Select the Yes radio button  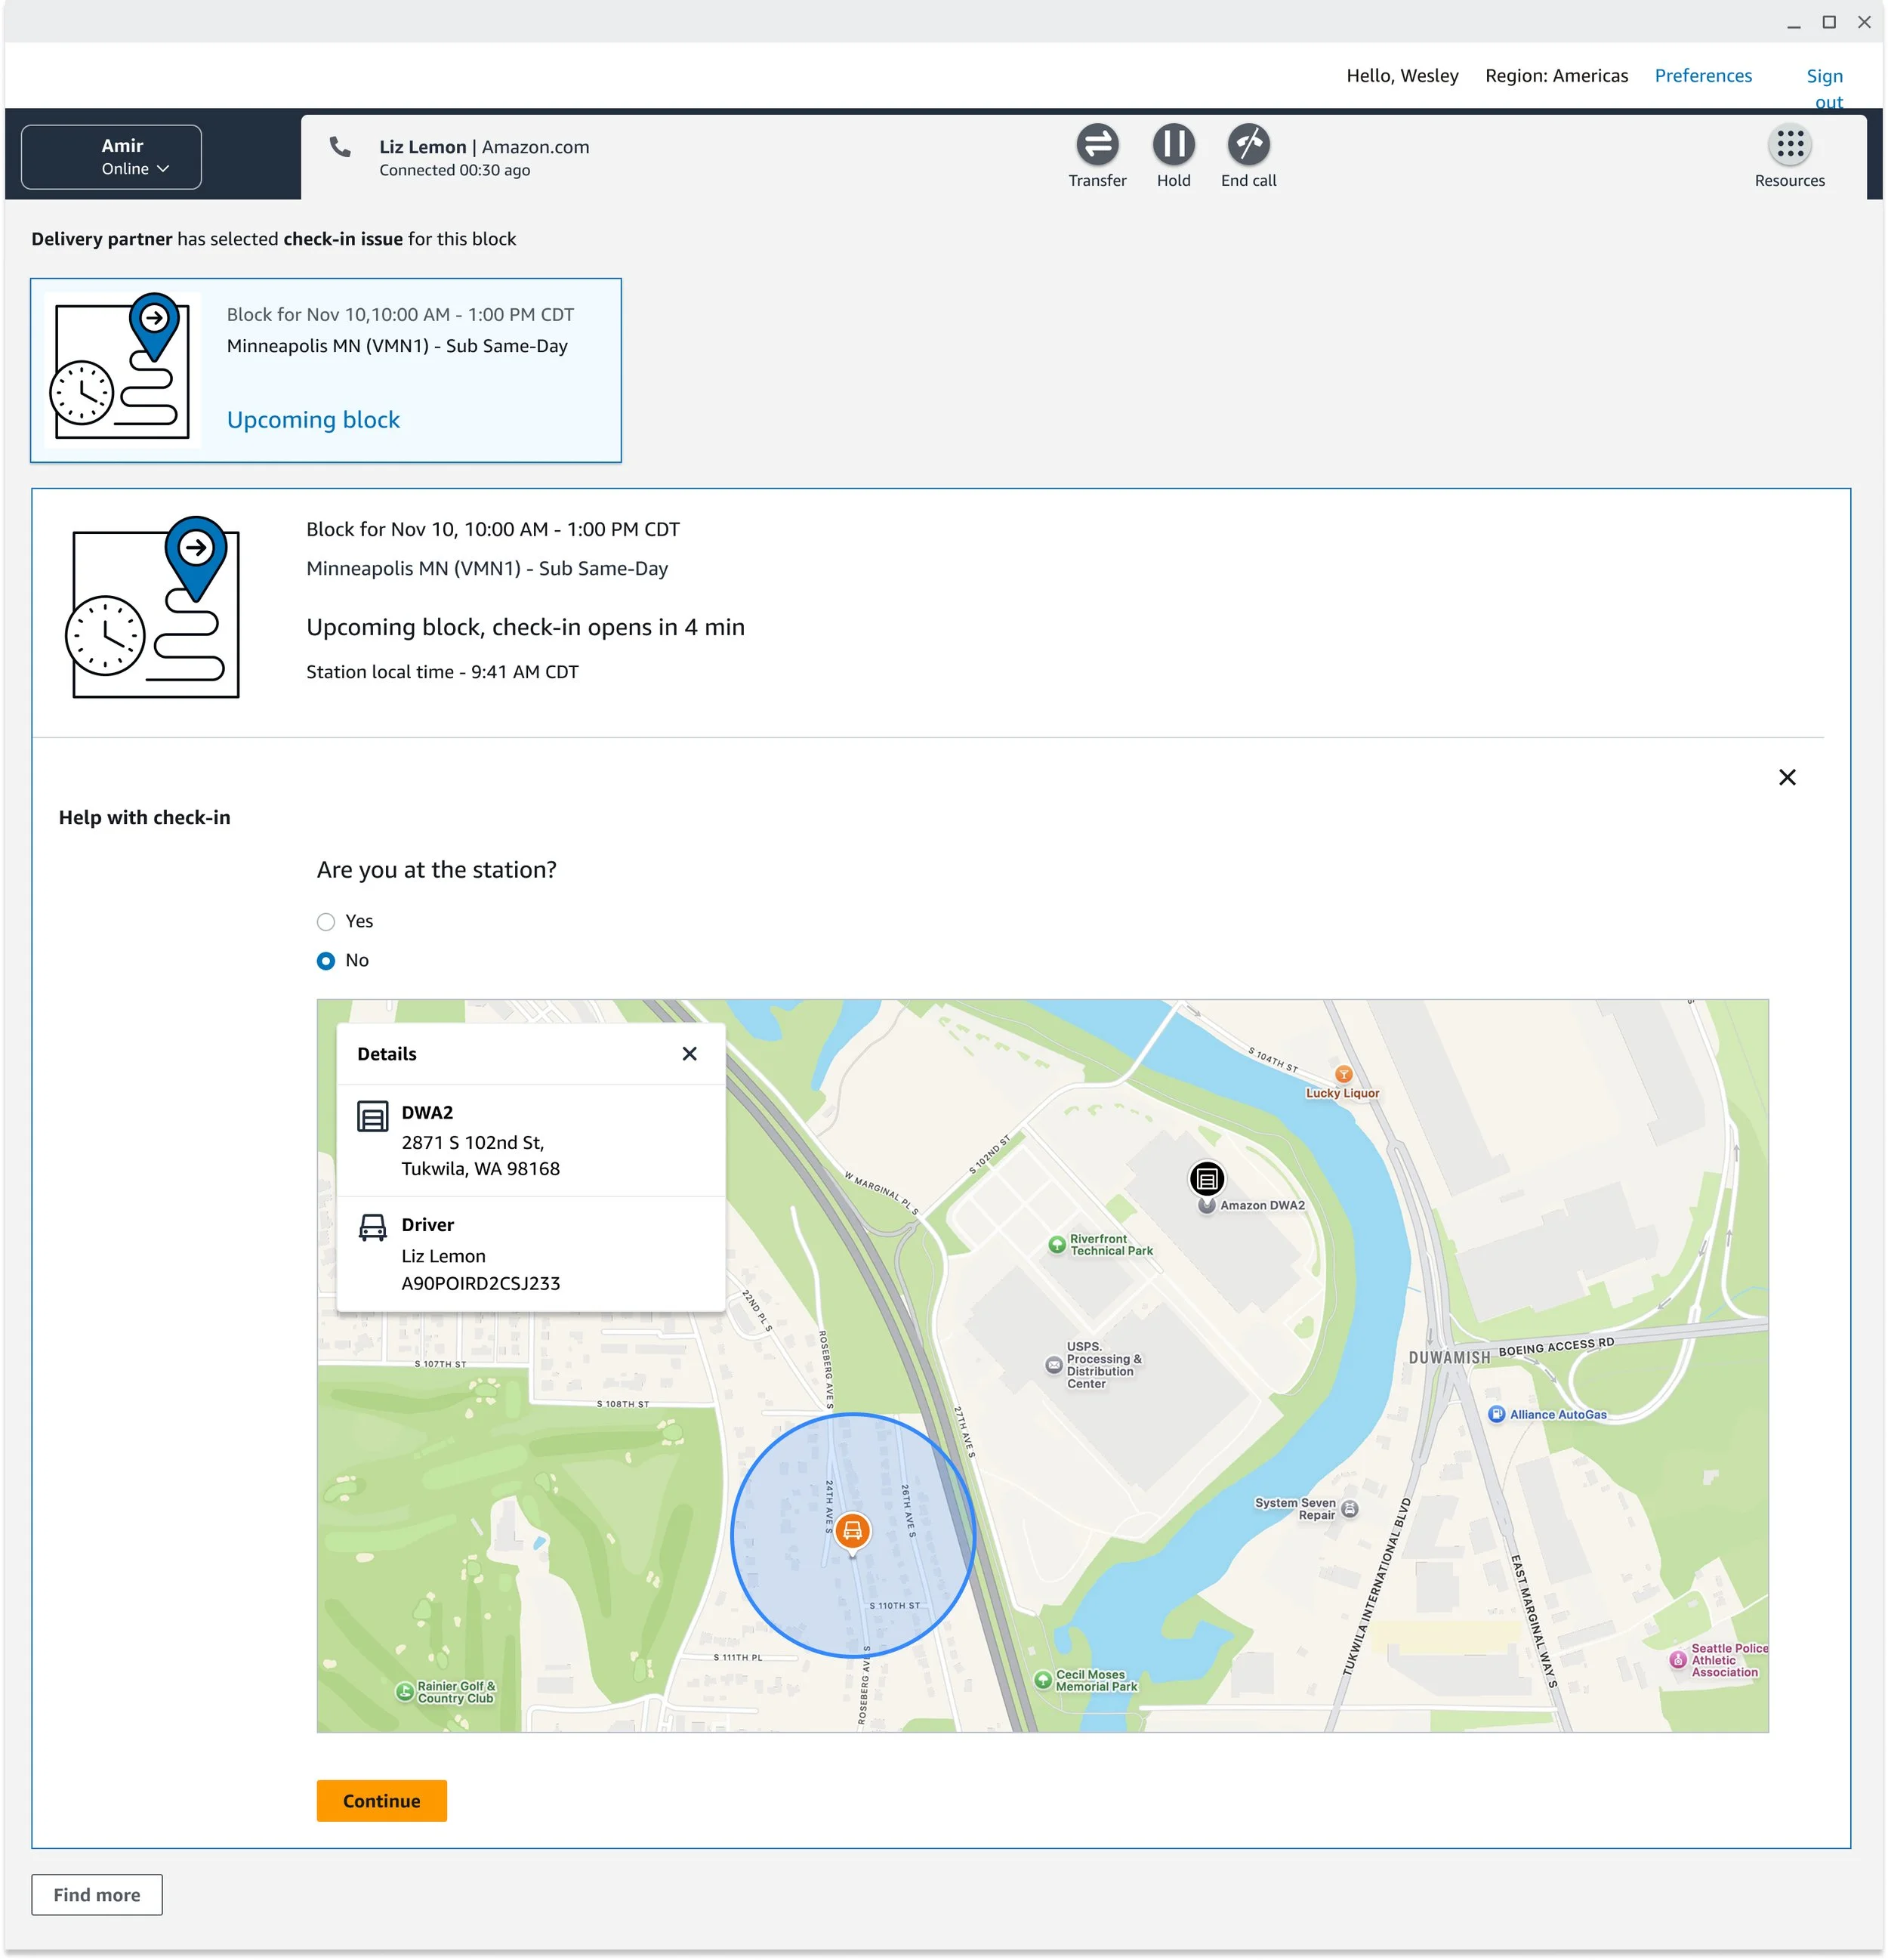tap(326, 922)
